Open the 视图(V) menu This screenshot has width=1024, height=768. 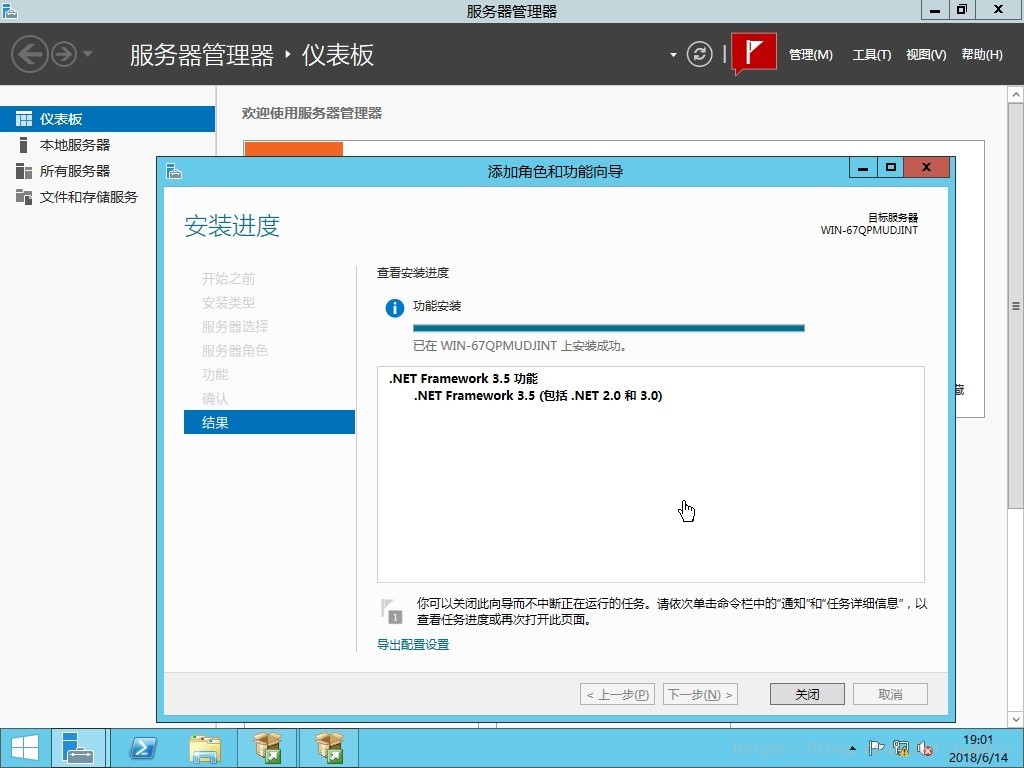click(x=926, y=55)
